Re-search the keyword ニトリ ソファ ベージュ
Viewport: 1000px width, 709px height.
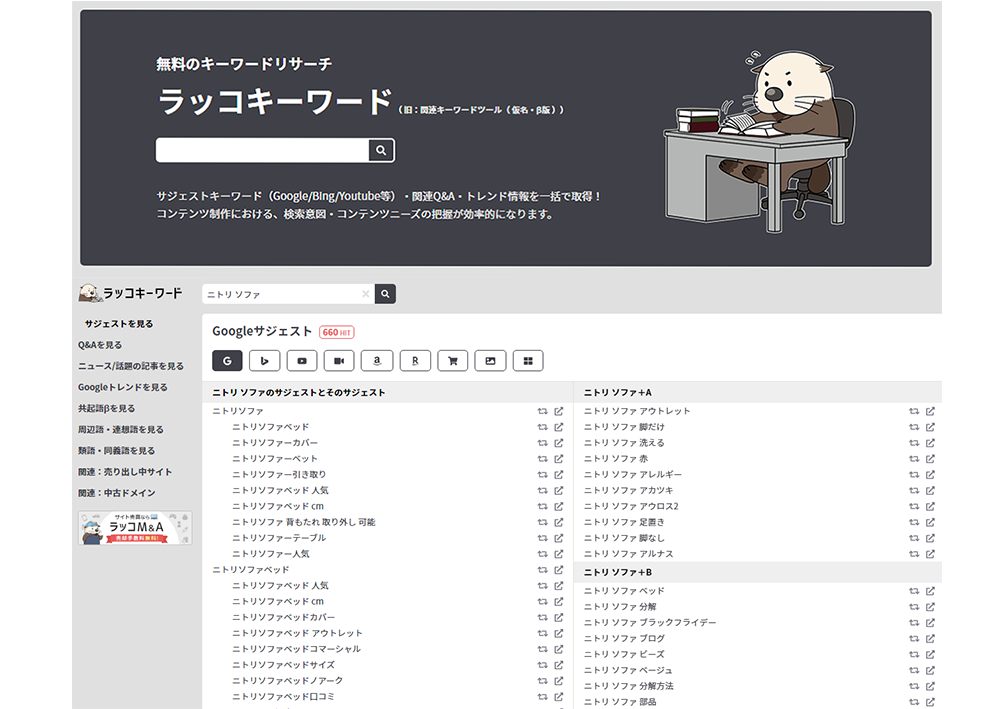coord(914,670)
